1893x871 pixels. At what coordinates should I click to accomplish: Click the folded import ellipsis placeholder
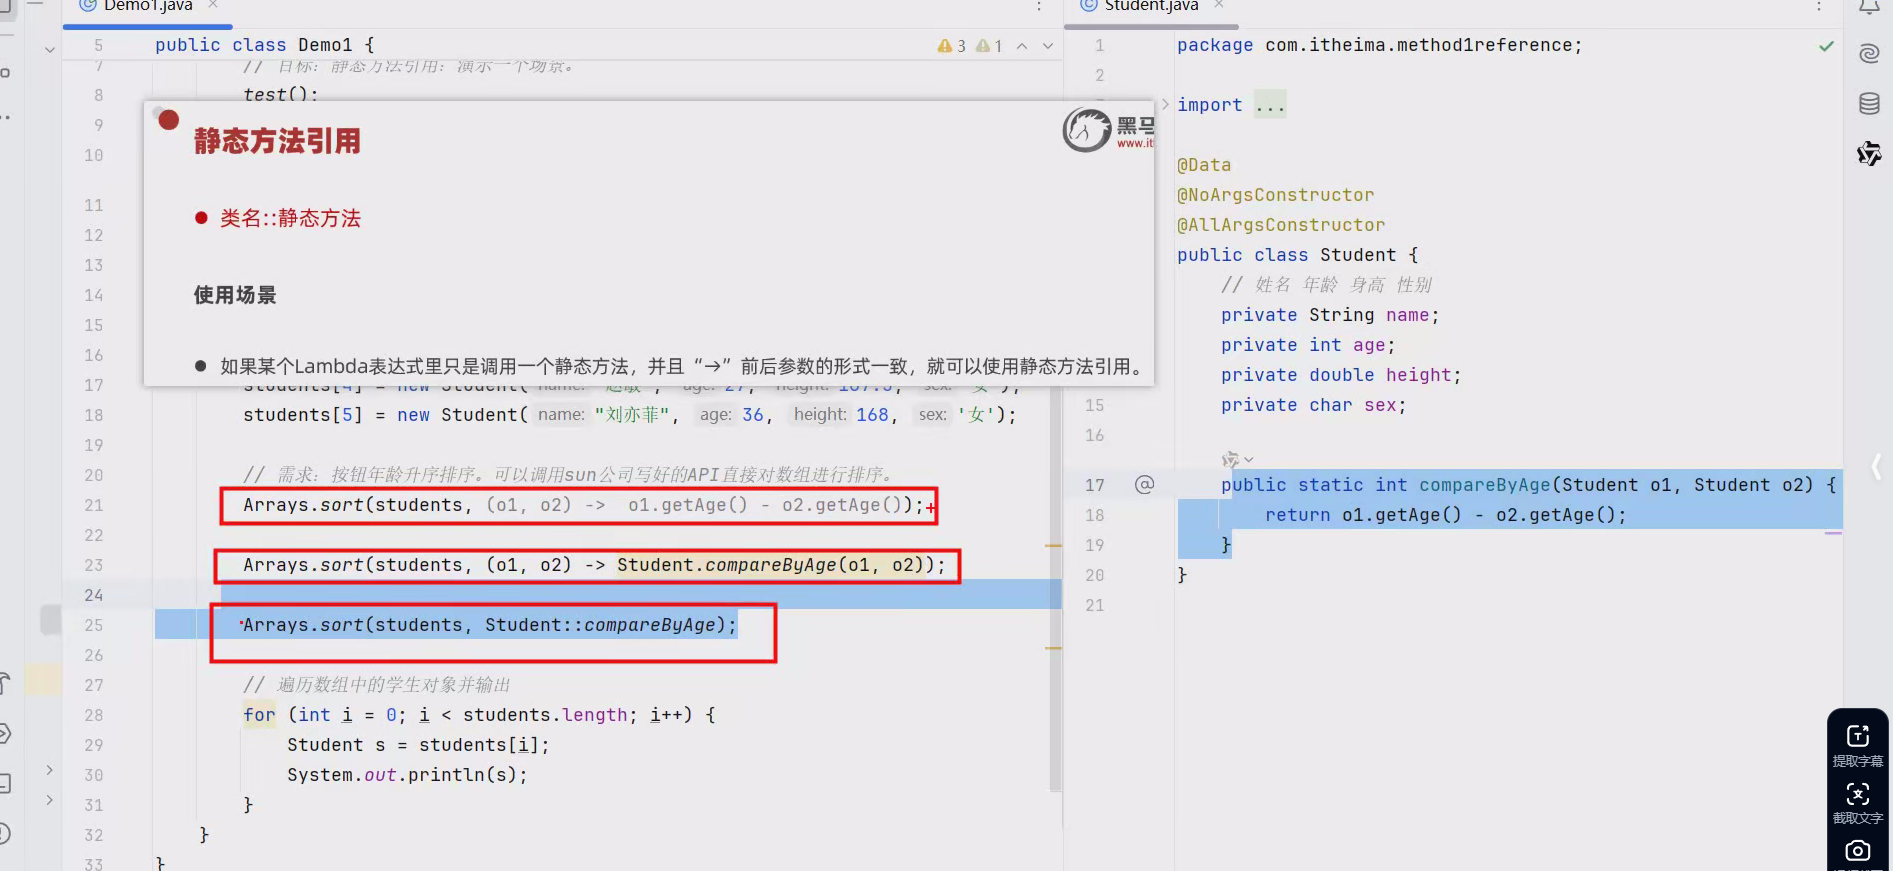click(x=1270, y=105)
